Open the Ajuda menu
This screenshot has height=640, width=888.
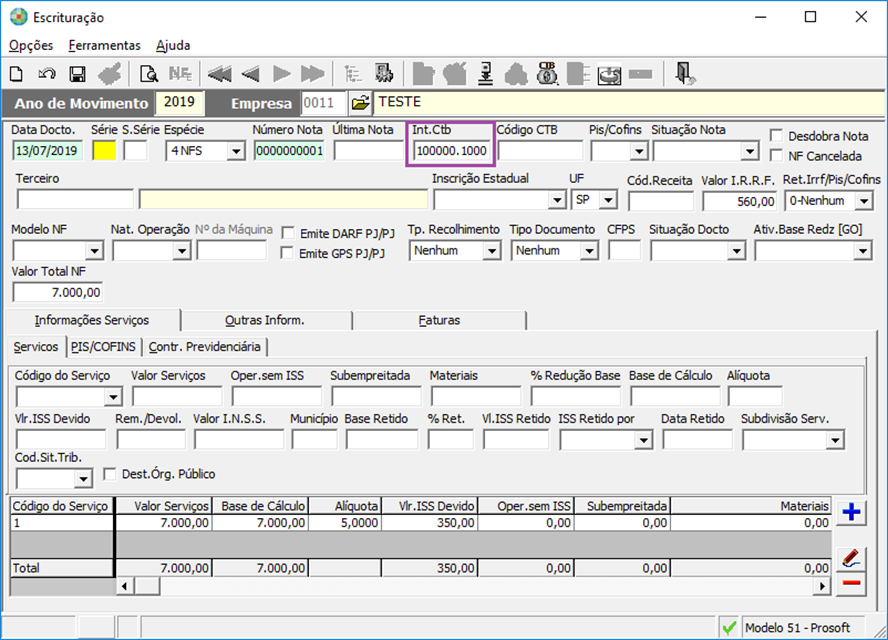click(x=173, y=45)
